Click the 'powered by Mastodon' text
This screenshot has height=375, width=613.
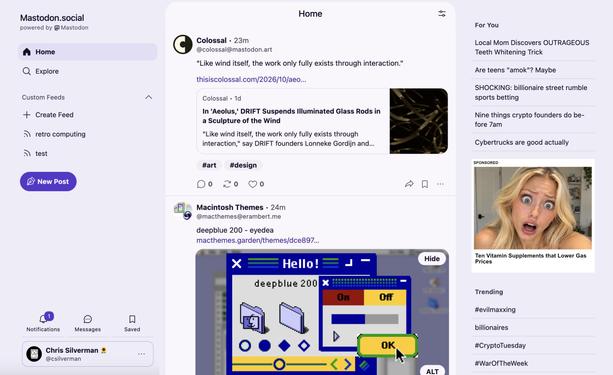pos(54,28)
